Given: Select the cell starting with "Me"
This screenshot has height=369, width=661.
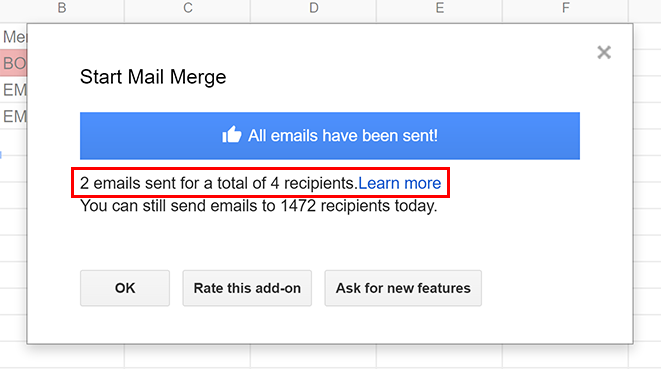Looking at the screenshot, I should tap(13, 37).
